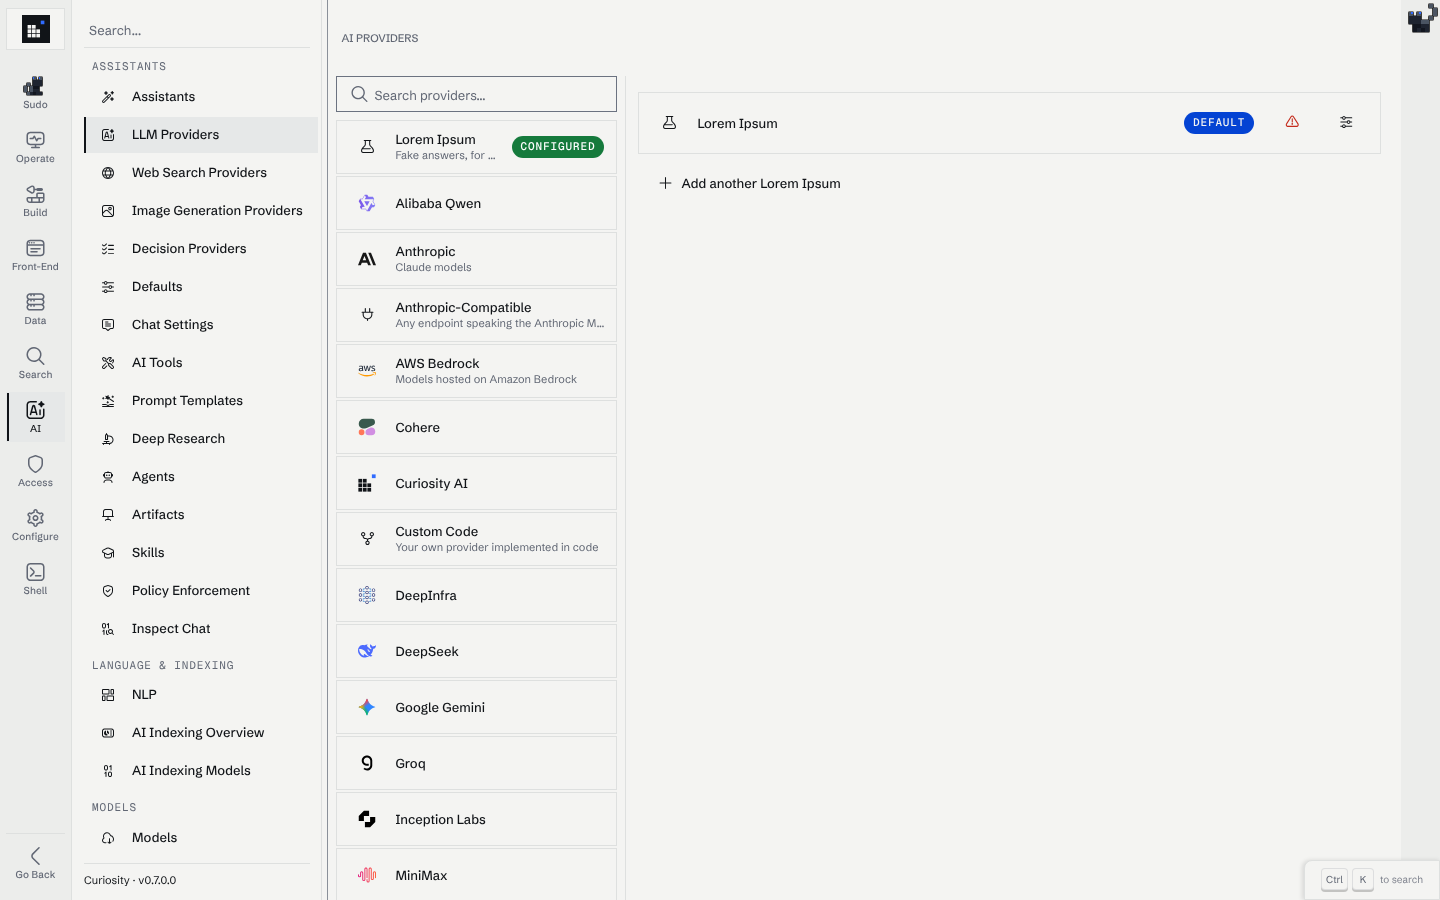
Task: Click the user avatar icon top right
Action: coord(1422,18)
